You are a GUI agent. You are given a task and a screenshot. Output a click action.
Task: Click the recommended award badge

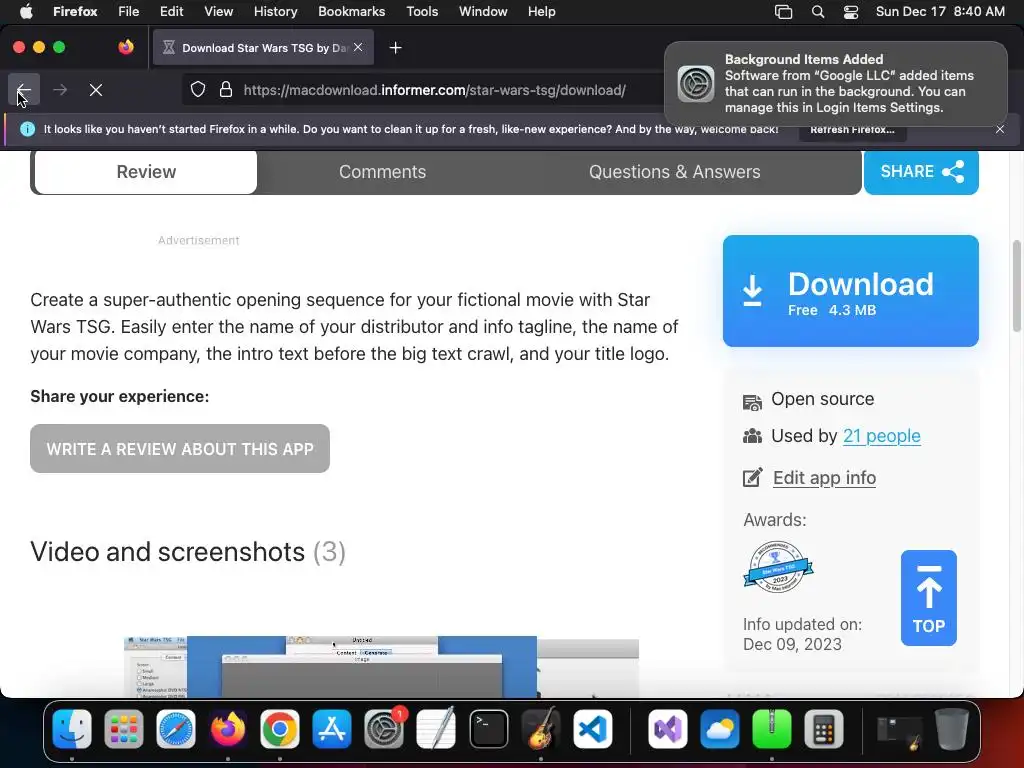(778, 567)
